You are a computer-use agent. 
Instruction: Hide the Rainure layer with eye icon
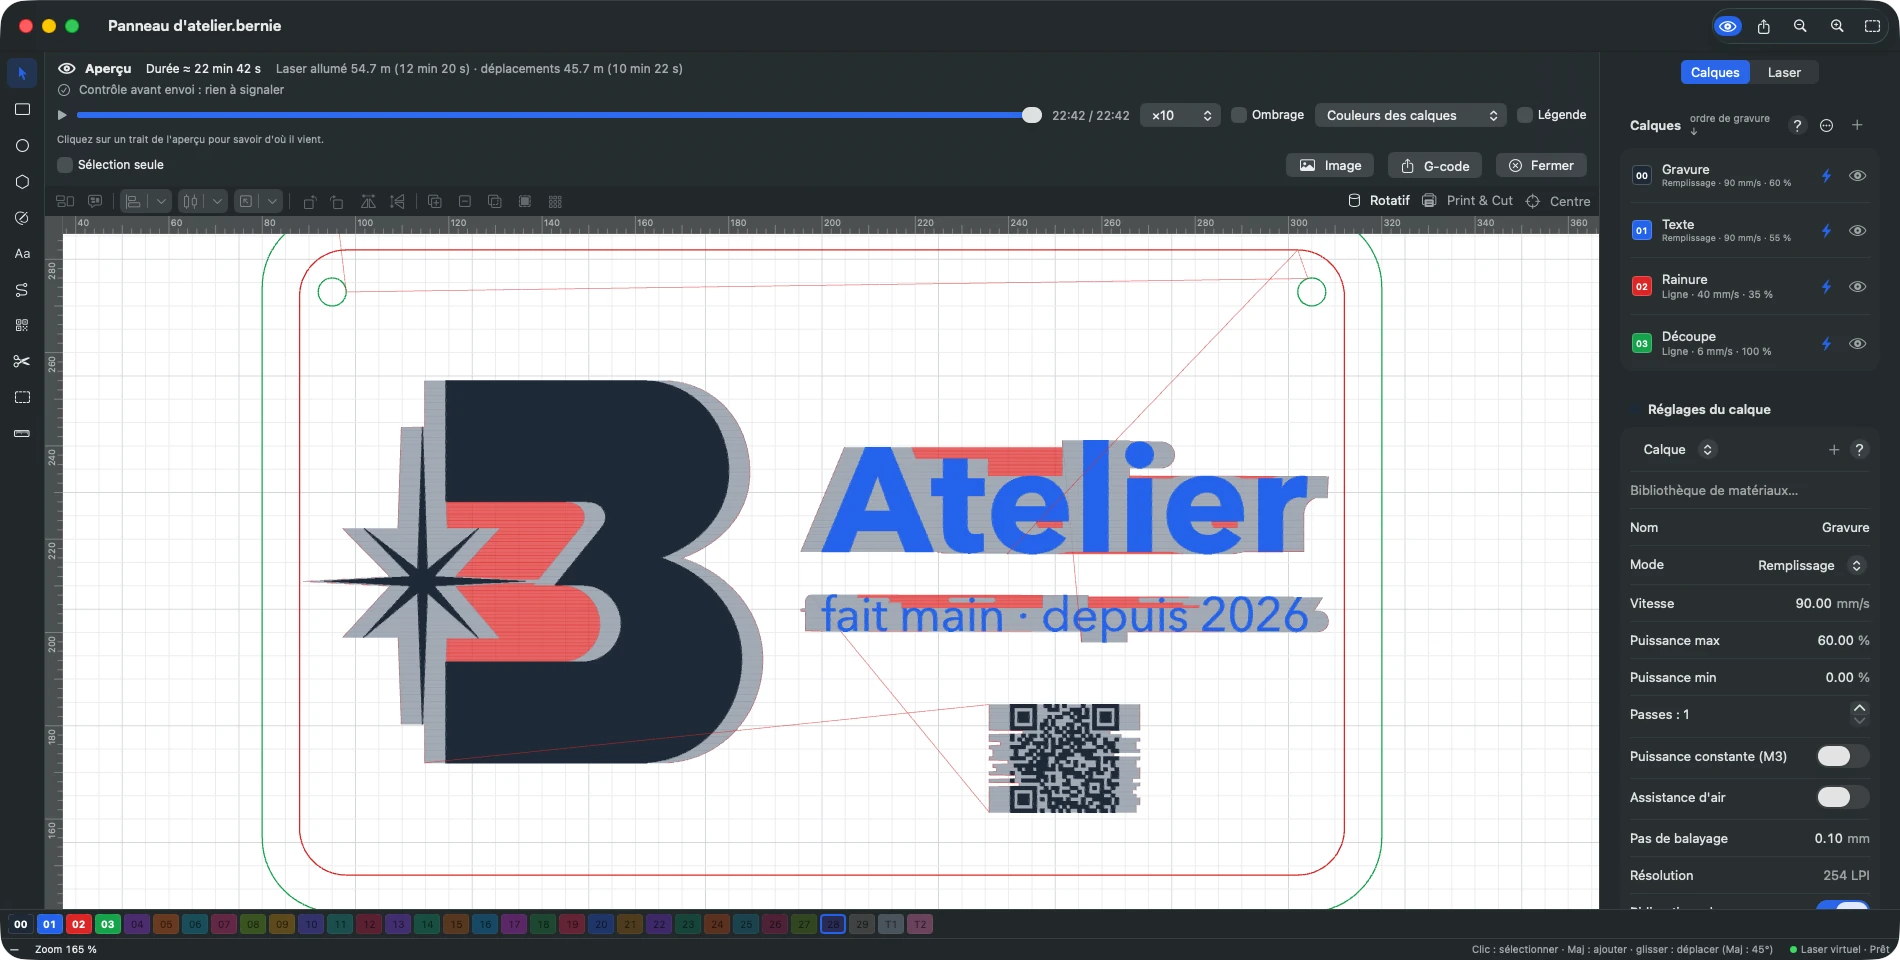(1857, 287)
